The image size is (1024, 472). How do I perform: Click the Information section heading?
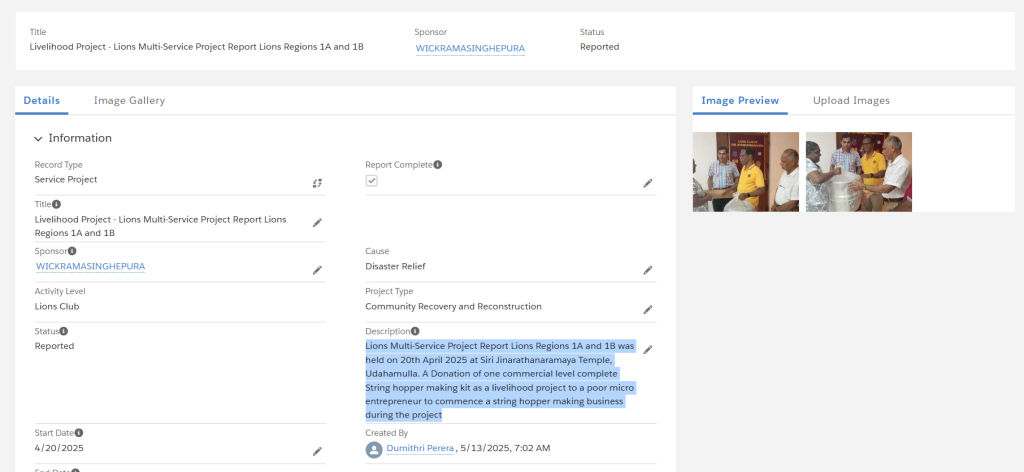click(x=80, y=138)
